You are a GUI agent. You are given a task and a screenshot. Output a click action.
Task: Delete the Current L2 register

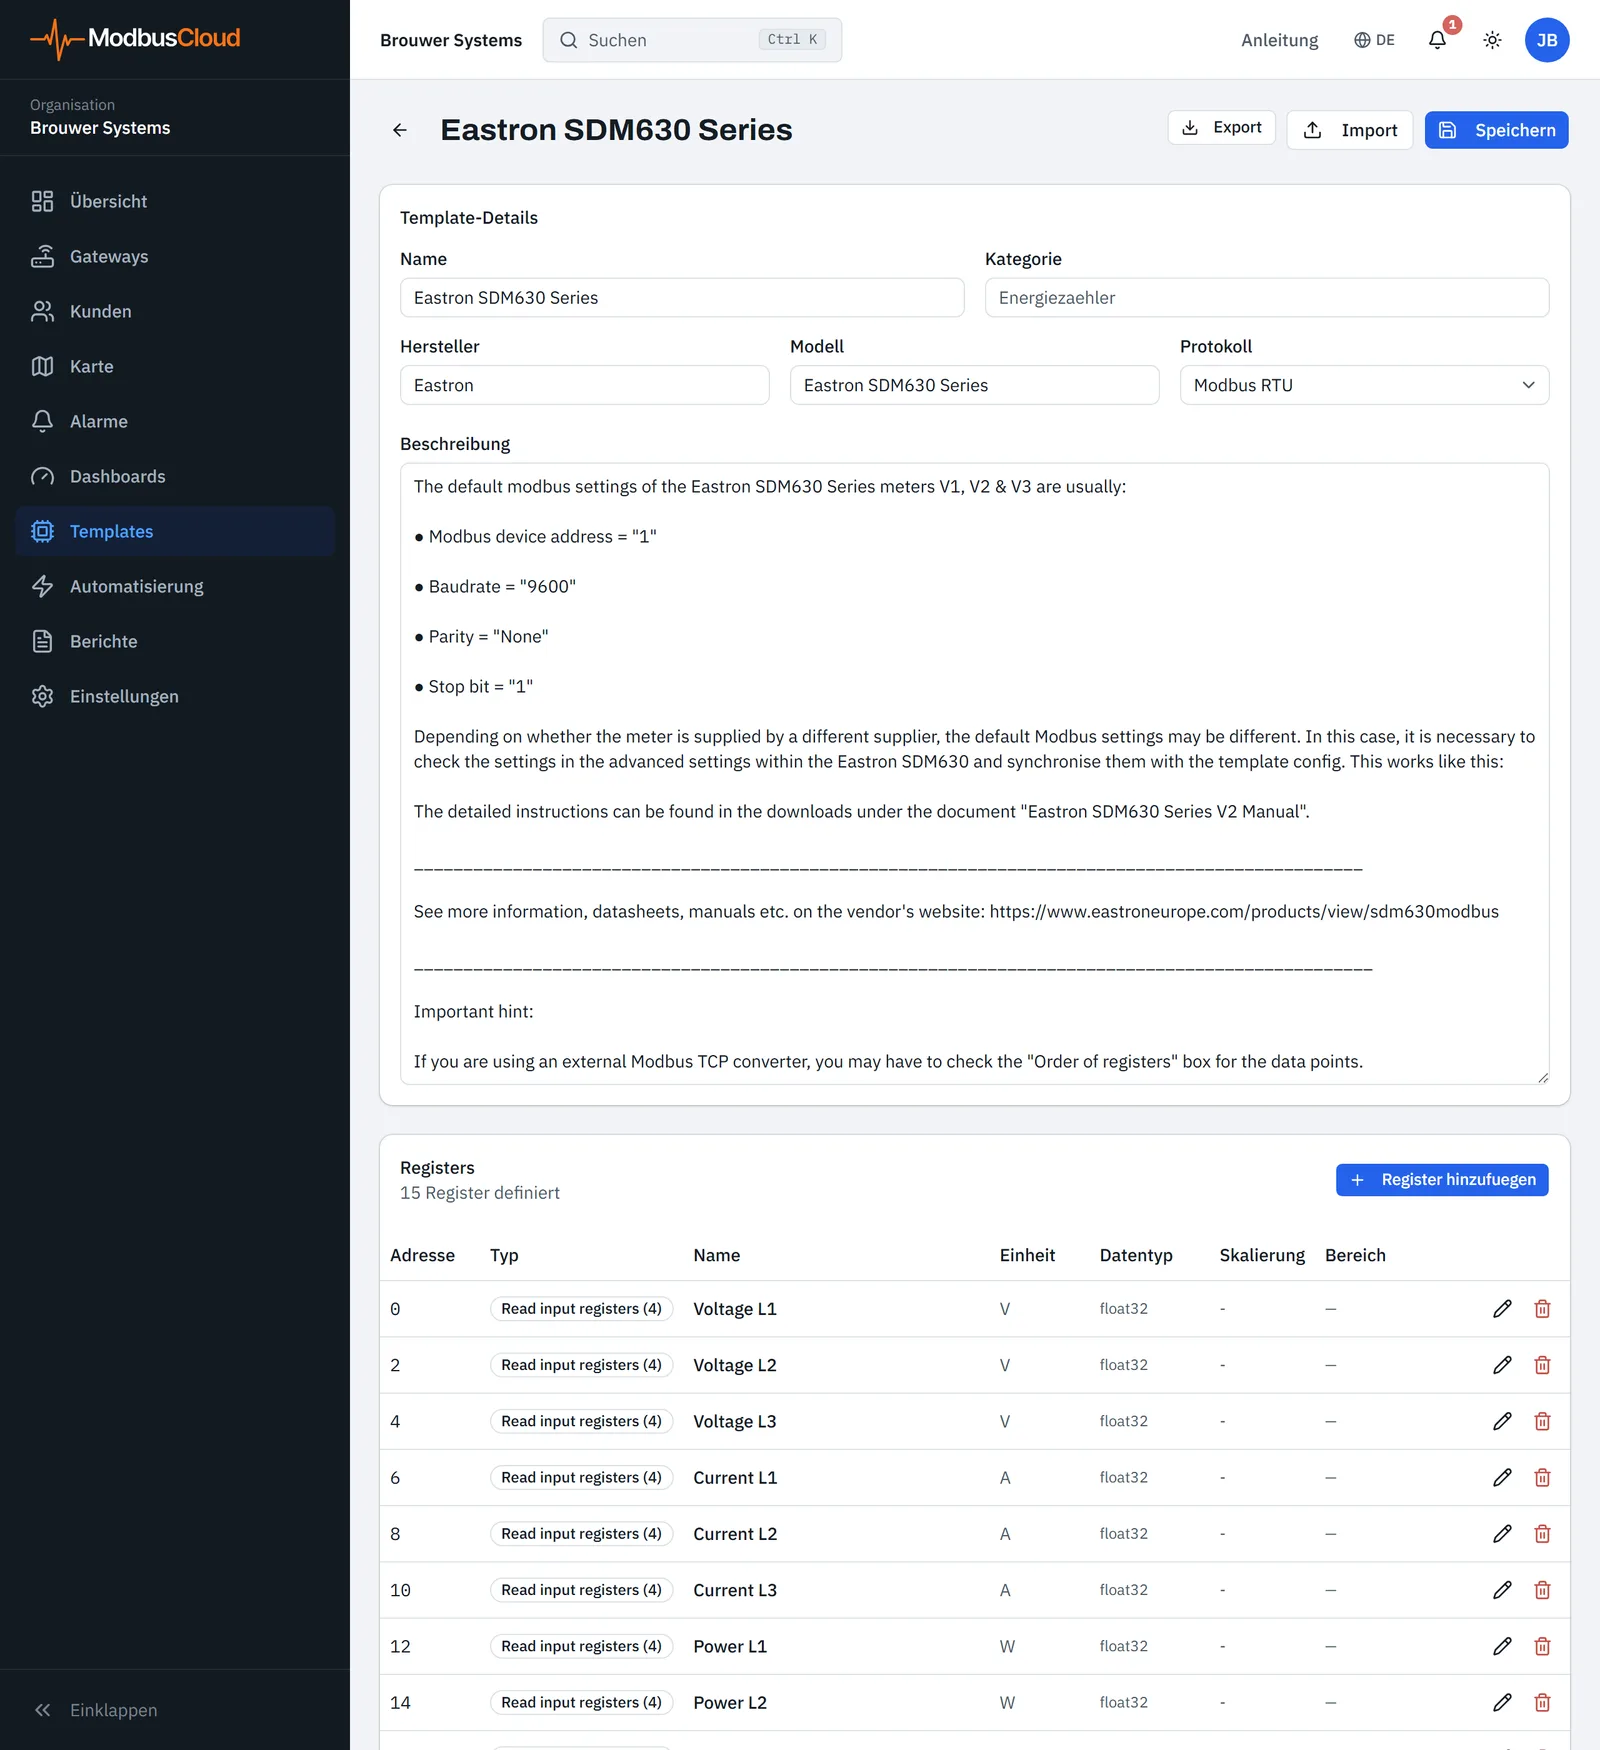(1542, 1533)
